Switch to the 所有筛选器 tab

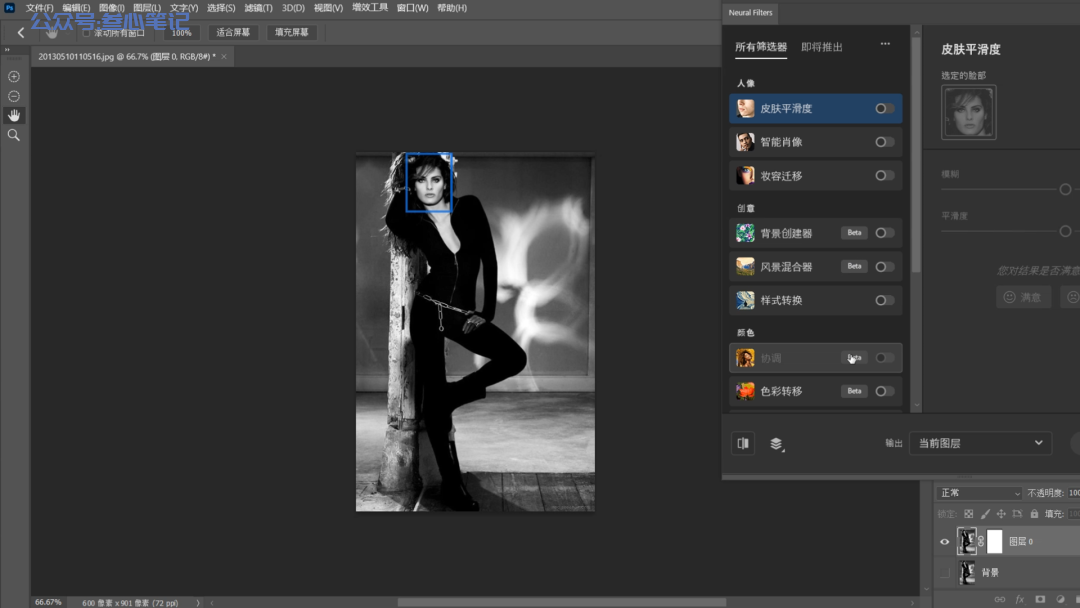pos(760,47)
